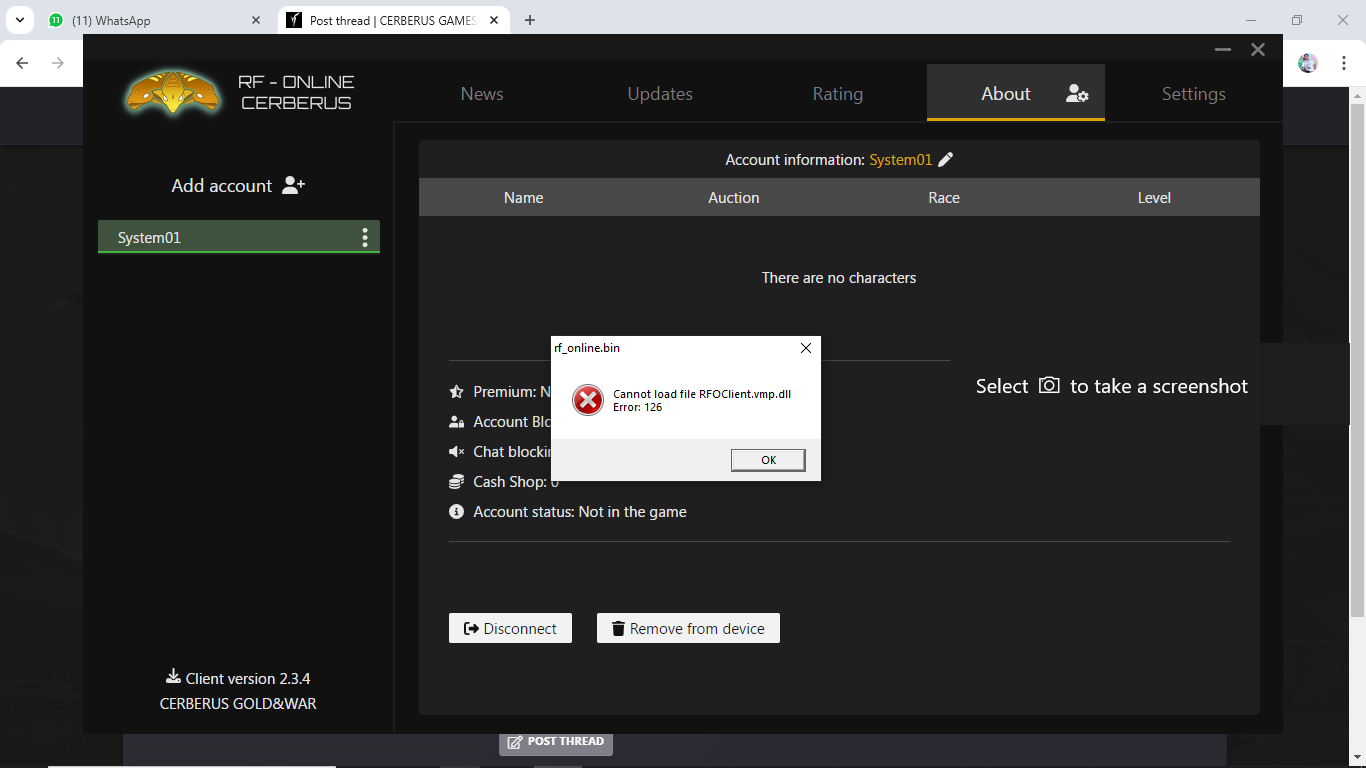
Task: Click the red error icon in dialog
Action: (588, 401)
